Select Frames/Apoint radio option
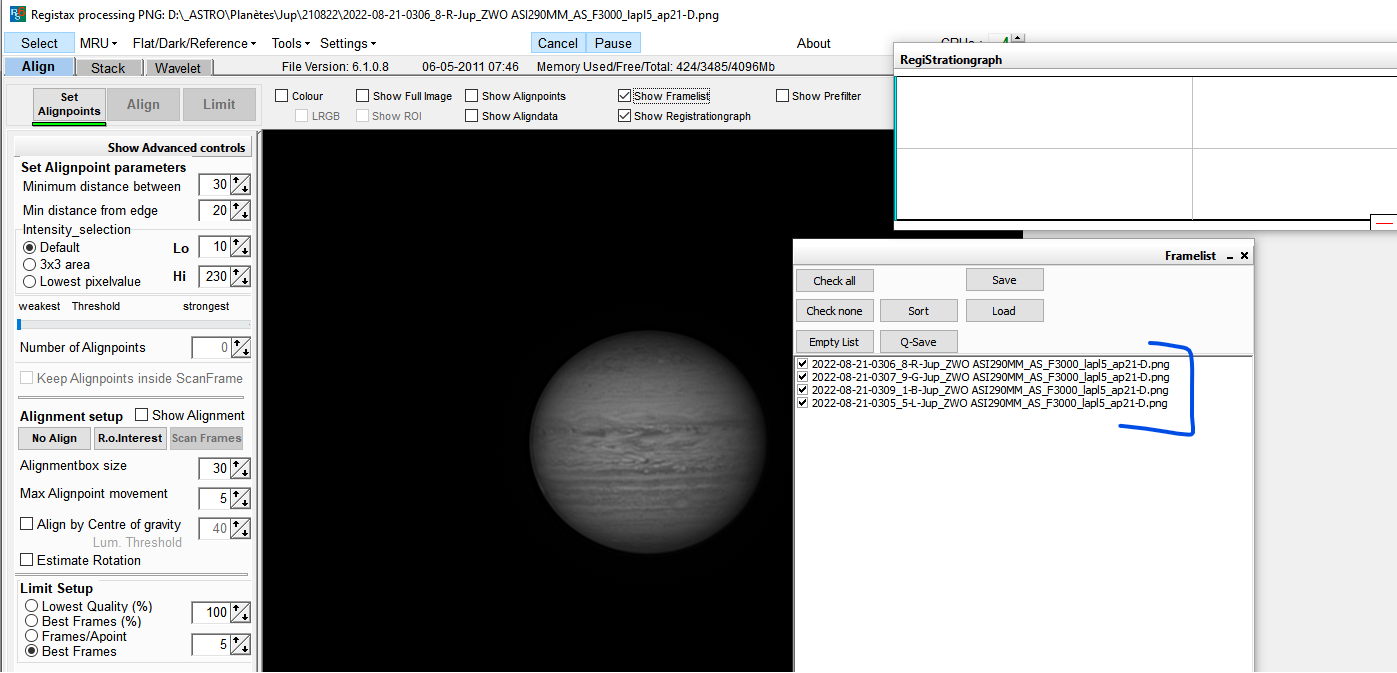1397x673 pixels. [x=32, y=636]
